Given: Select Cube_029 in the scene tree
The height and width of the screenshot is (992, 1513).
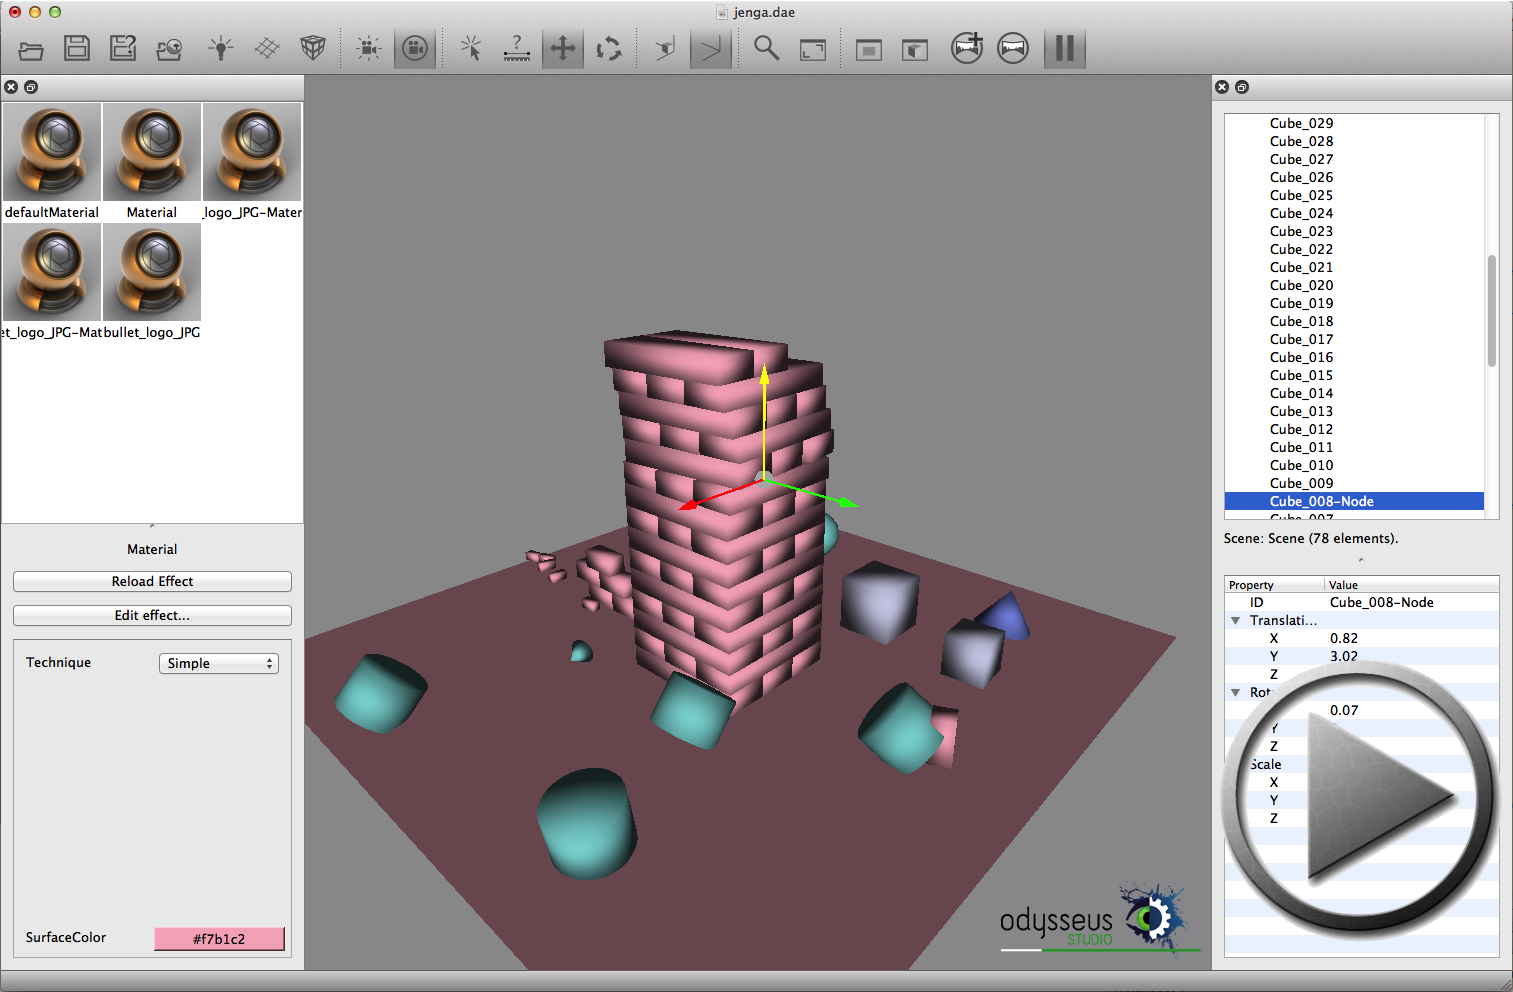Looking at the screenshot, I should point(1301,124).
